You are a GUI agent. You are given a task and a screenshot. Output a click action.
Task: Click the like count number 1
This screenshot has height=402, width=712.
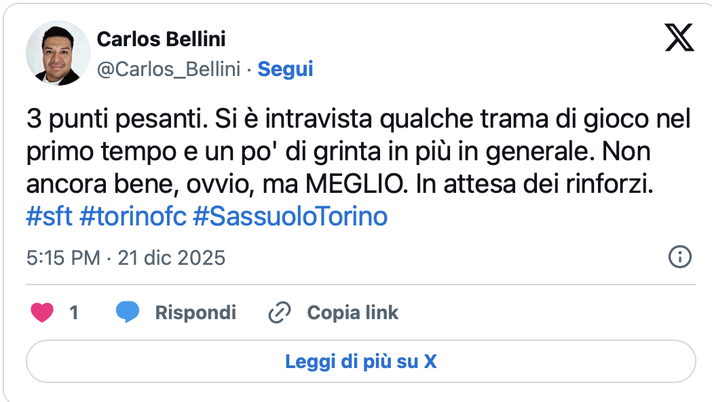pyautogui.click(x=74, y=313)
